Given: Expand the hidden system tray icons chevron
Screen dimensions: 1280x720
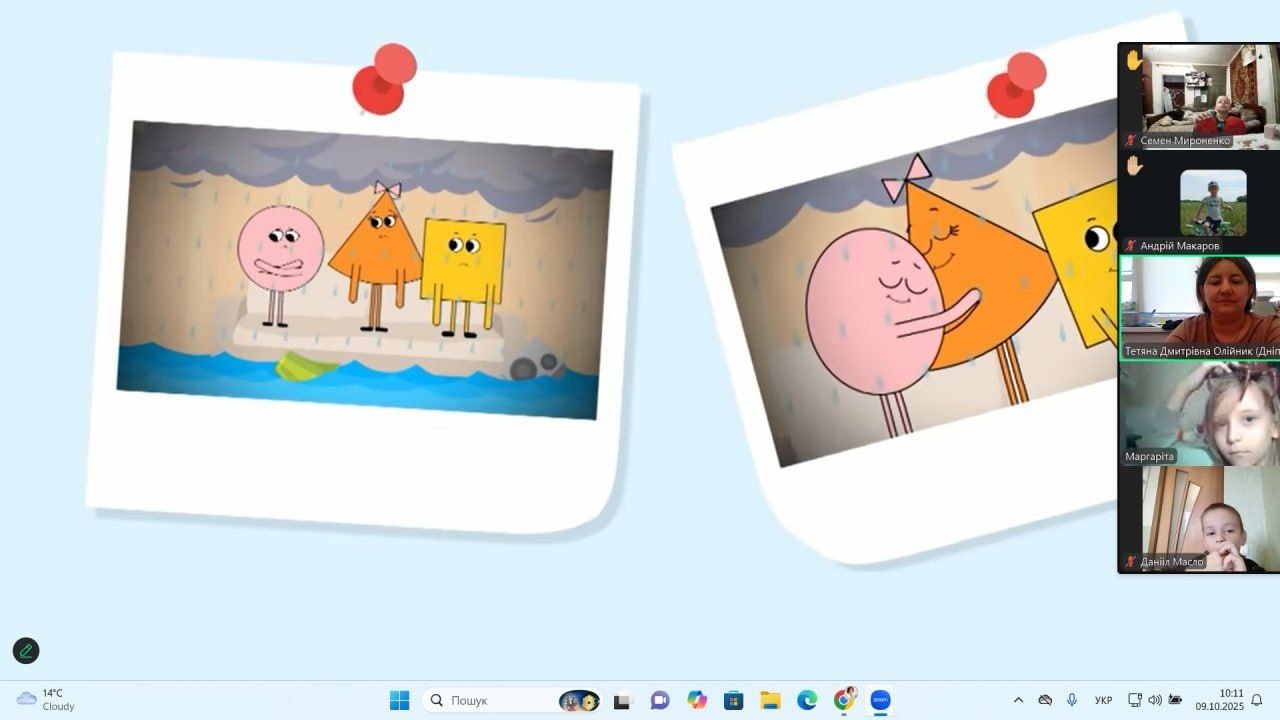Looking at the screenshot, I should (1018, 700).
